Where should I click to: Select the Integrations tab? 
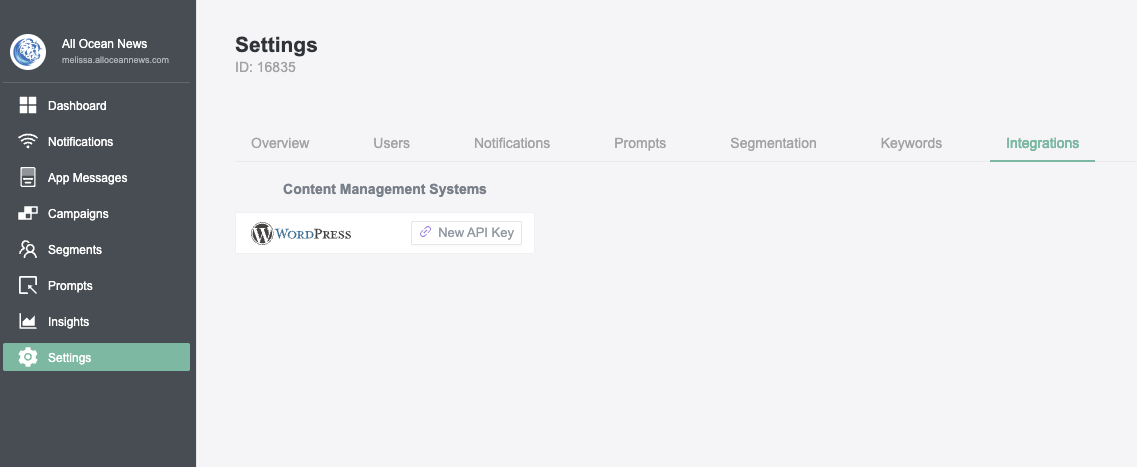(1042, 143)
